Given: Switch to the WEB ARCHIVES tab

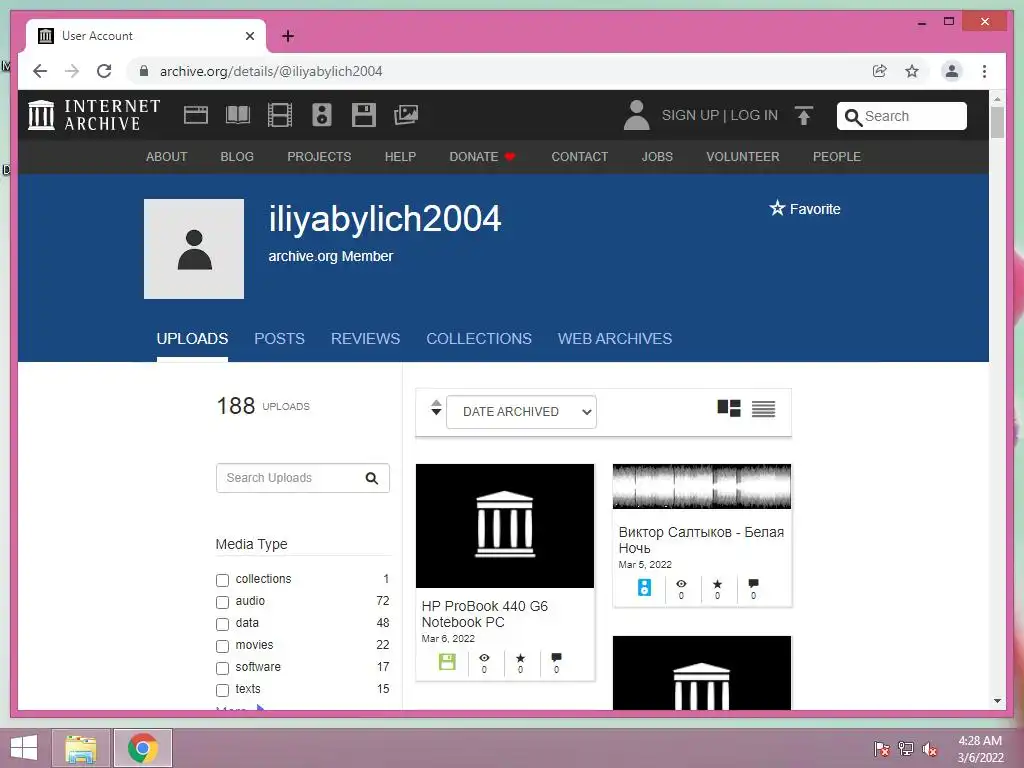Looking at the screenshot, I should 615,338.
